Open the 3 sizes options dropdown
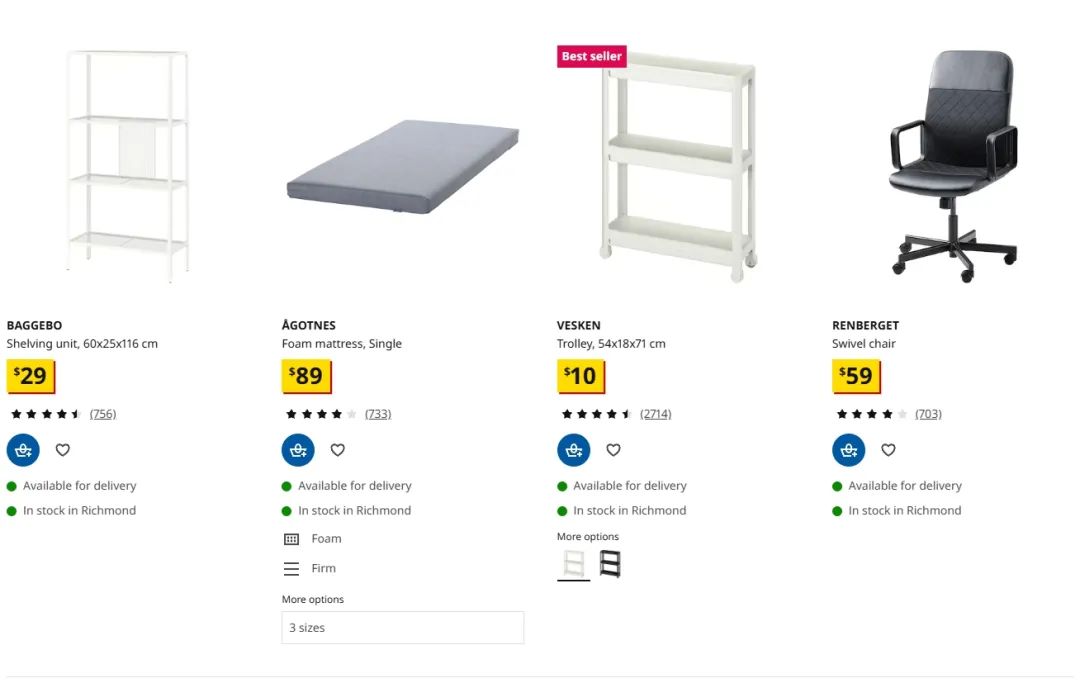The image size is (1080, 683). [x=403, y=628]
